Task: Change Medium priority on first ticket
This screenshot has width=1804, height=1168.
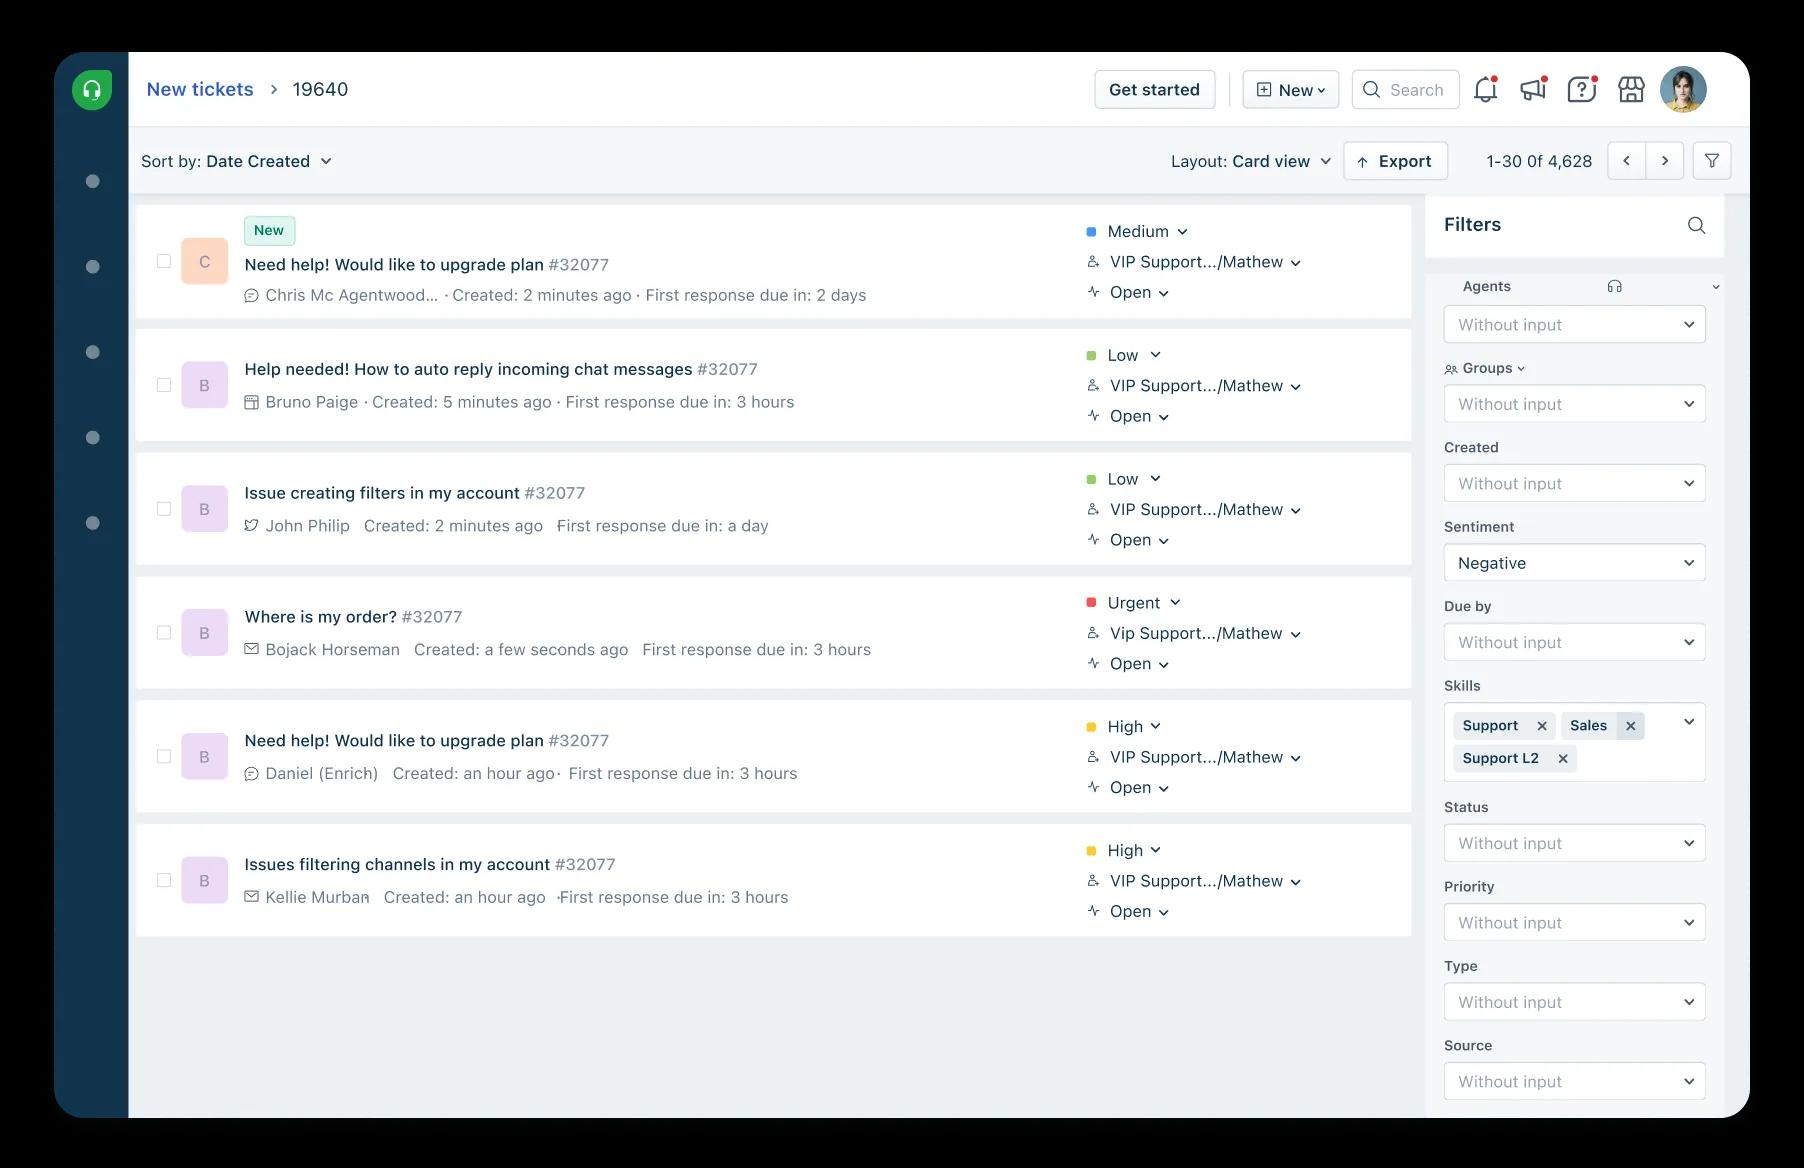Action: (x=1137, y=232)
